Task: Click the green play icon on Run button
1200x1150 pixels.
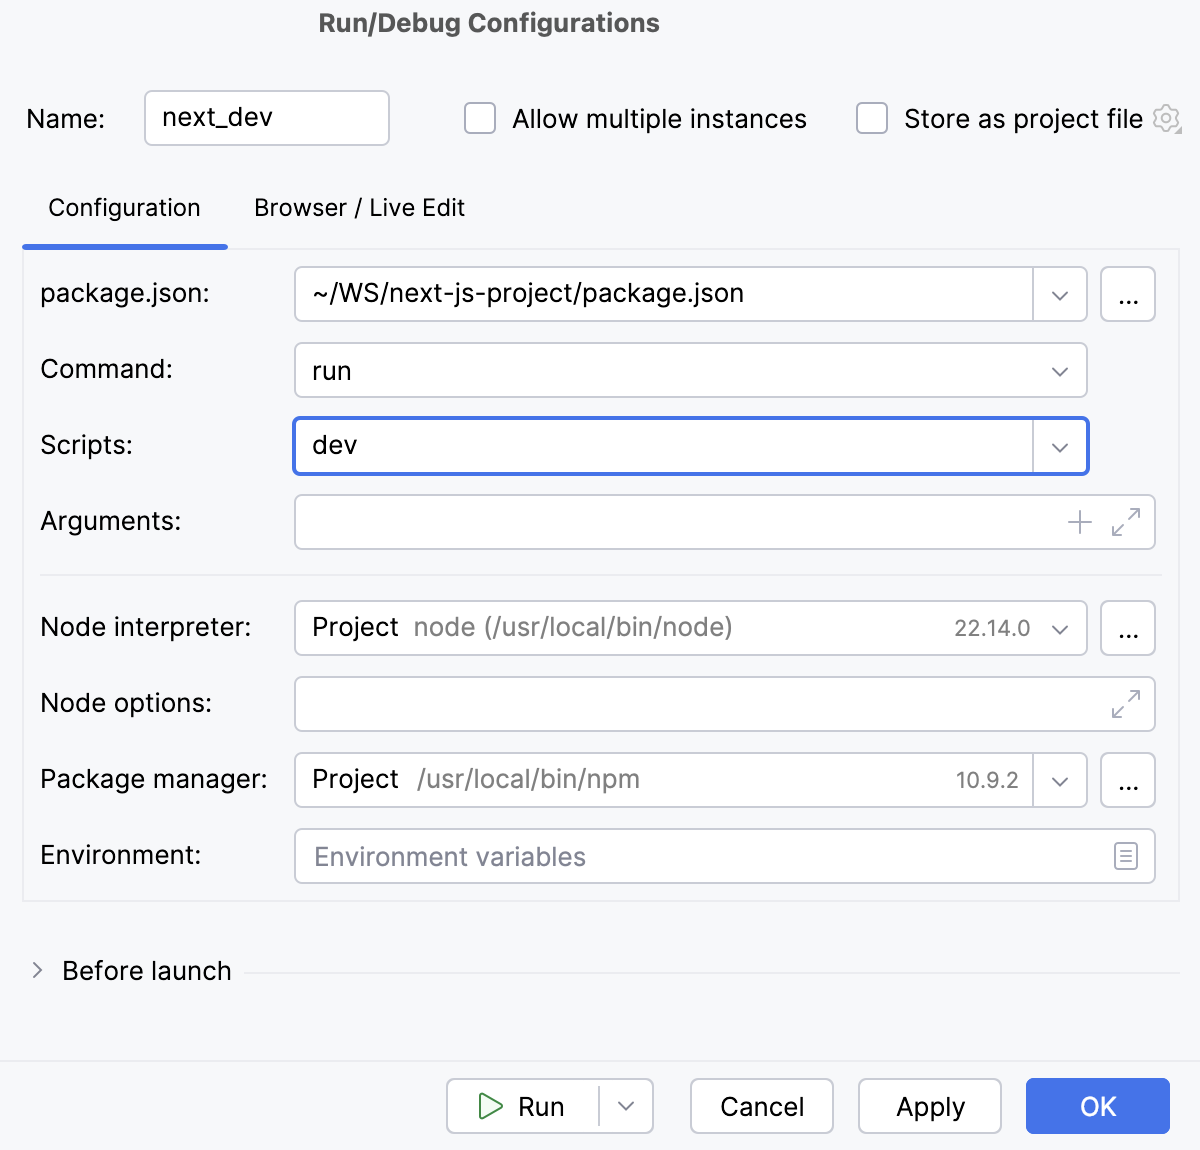Action: [x=490, y=1106]
